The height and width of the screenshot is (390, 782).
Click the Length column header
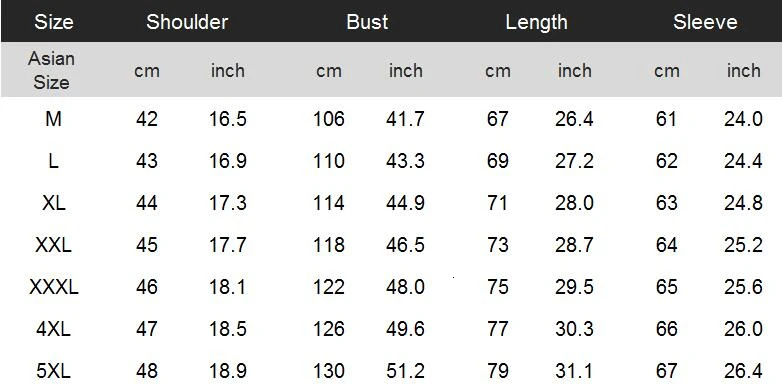coord(537,22)
